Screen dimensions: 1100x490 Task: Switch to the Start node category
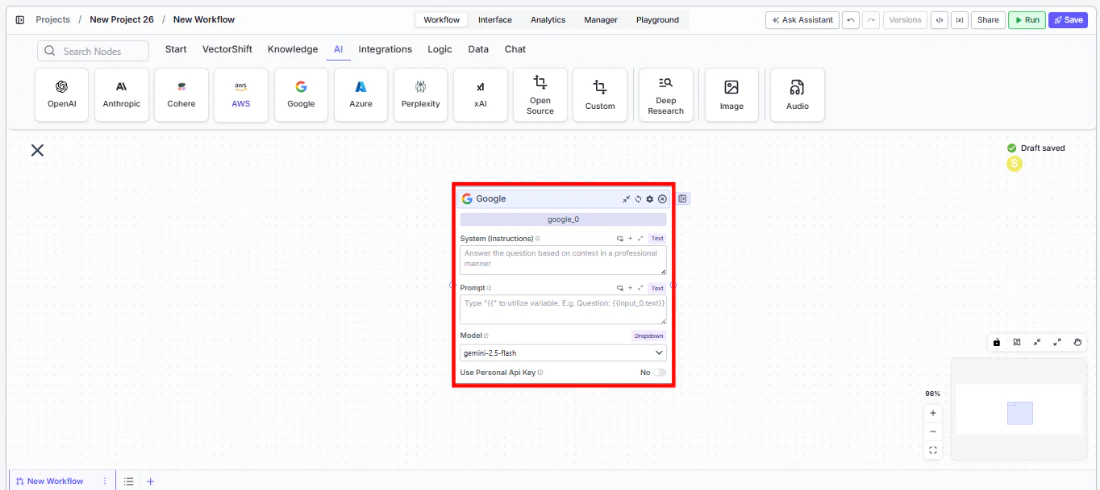tap(176, 50)
